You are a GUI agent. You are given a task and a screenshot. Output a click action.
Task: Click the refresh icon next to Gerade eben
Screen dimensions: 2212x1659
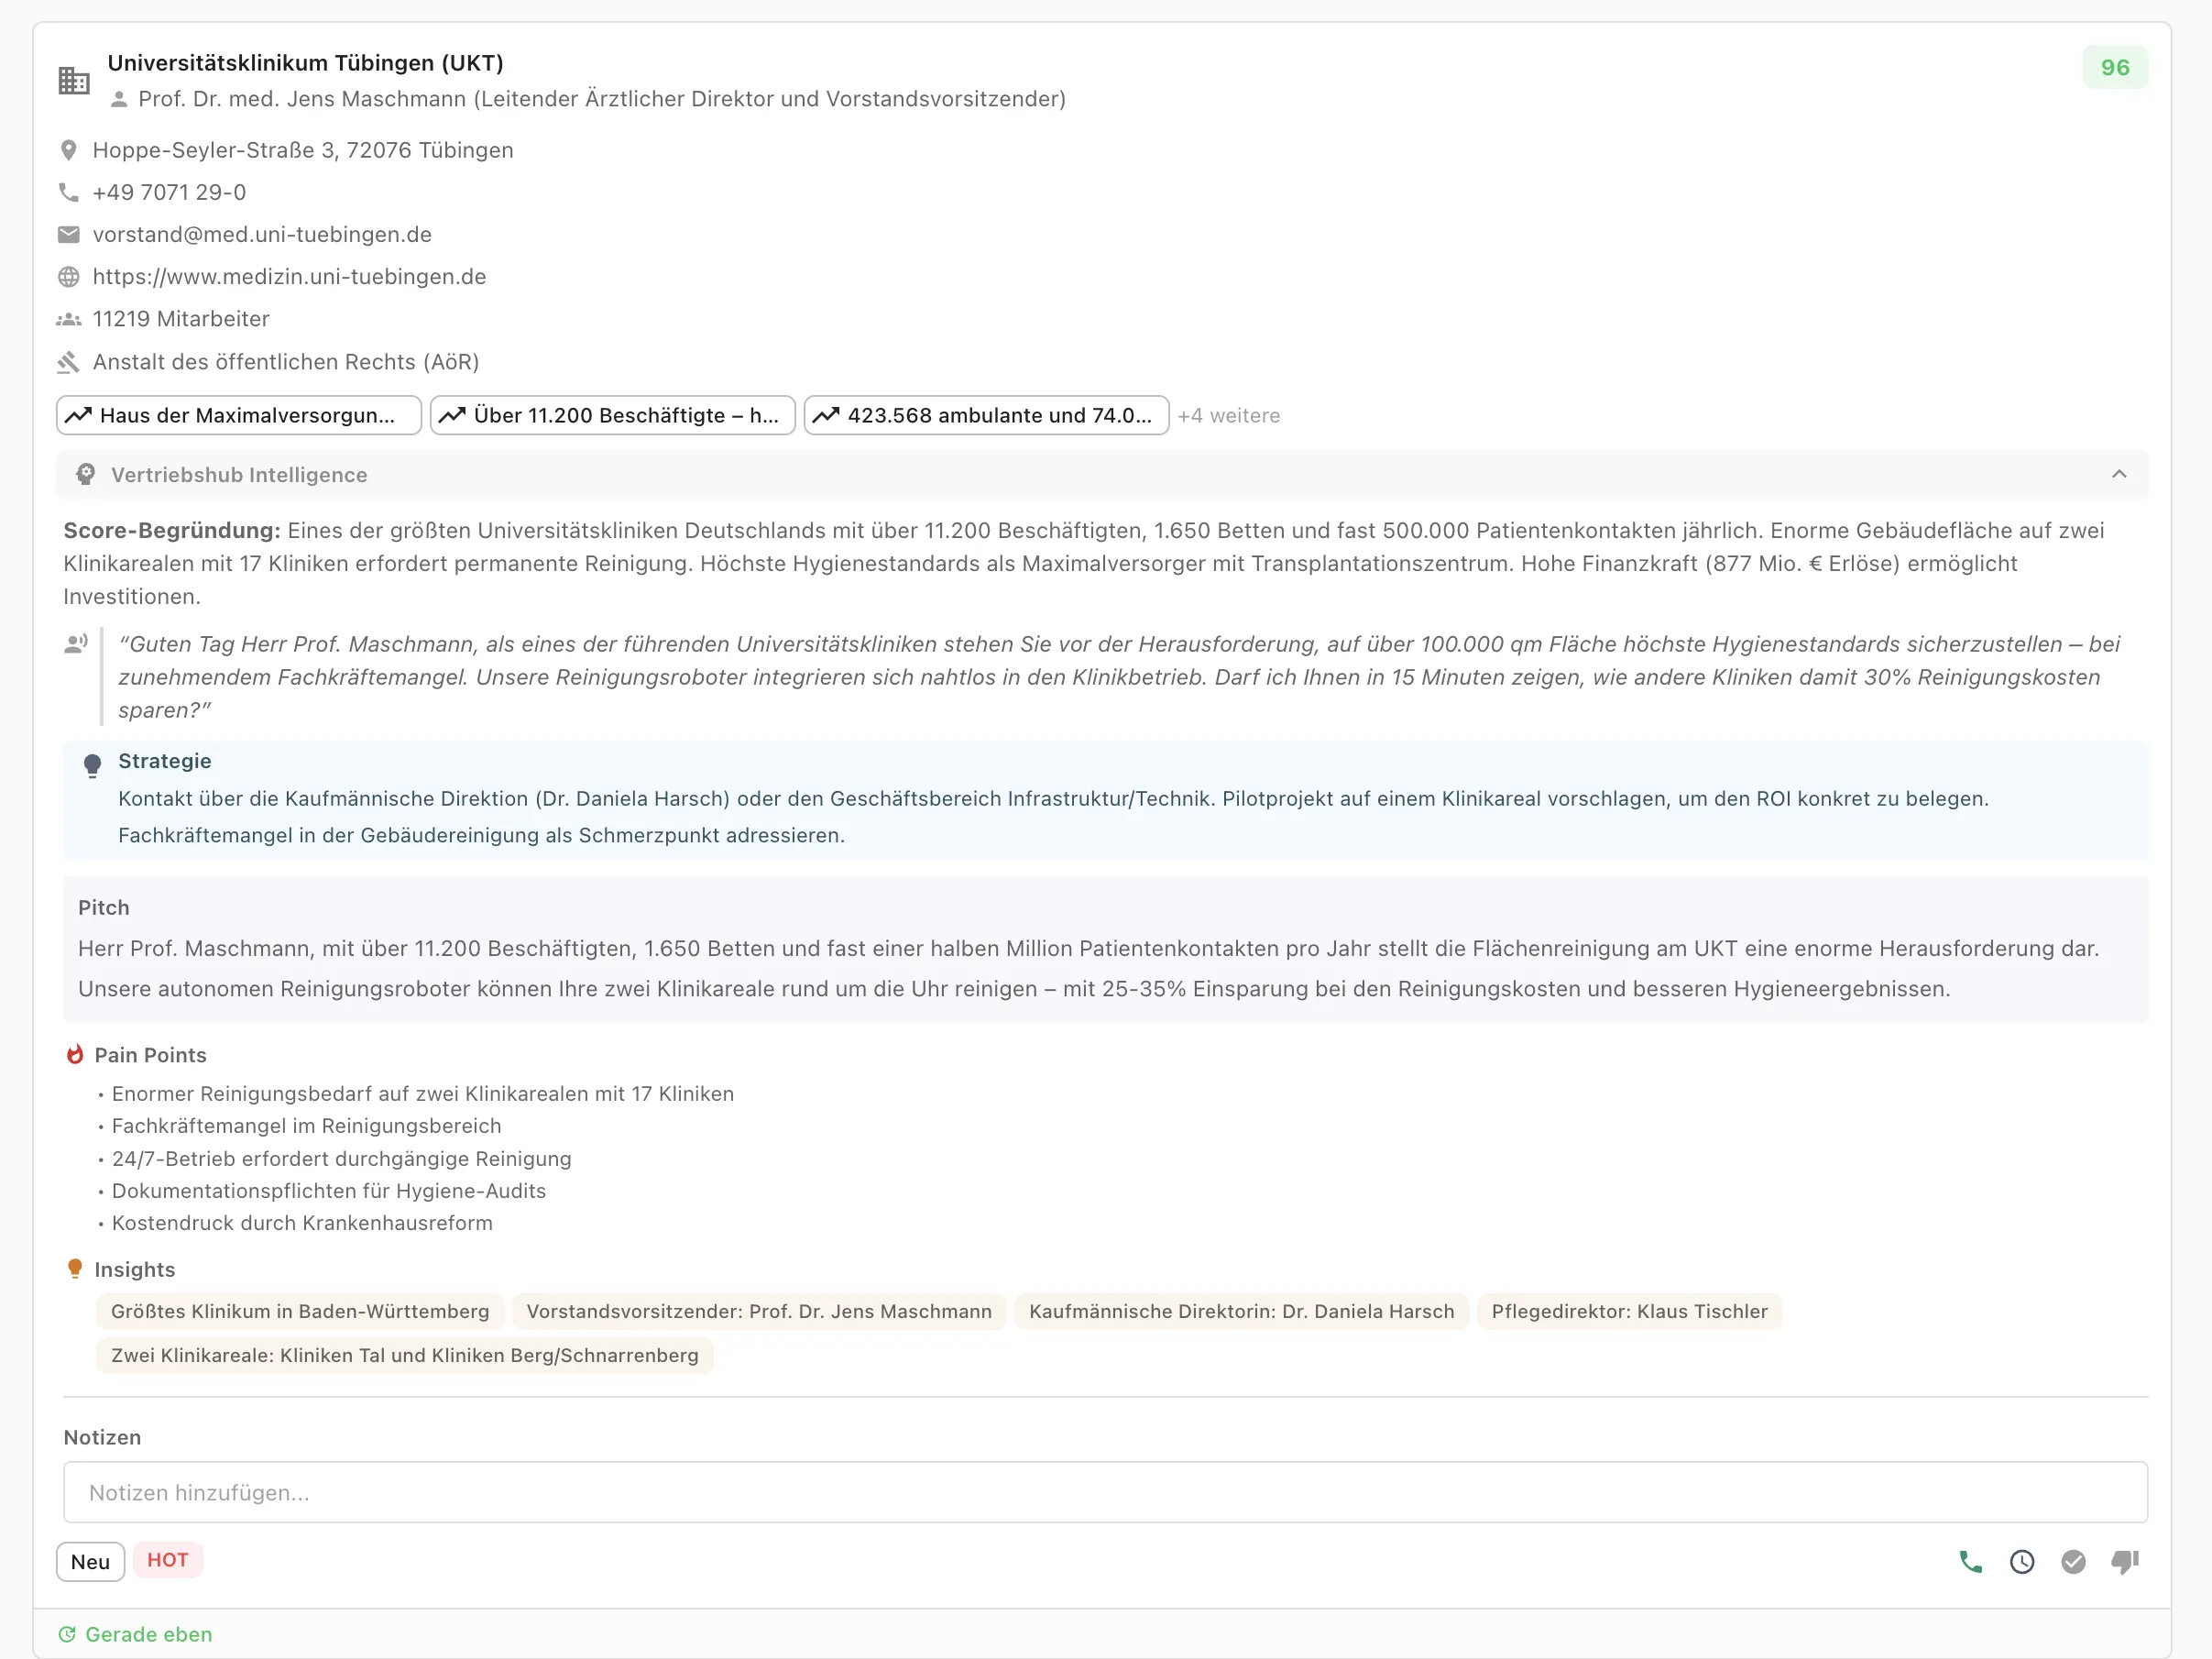67,1634
